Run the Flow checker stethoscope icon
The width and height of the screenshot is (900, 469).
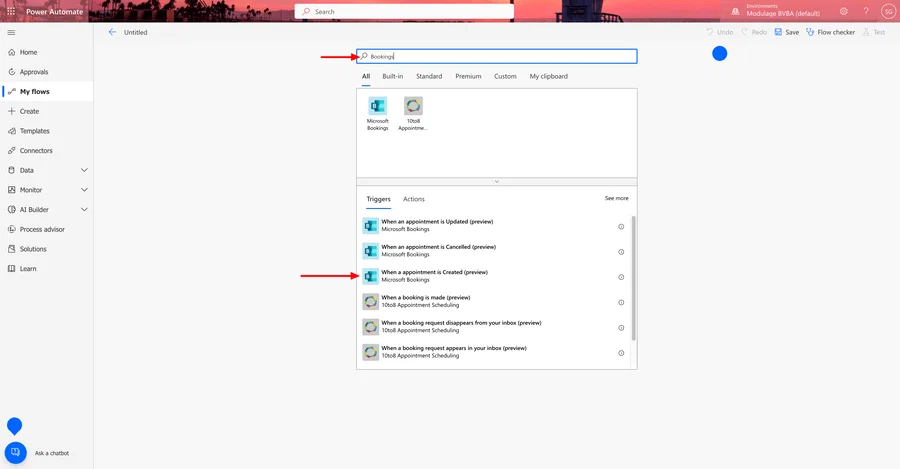(x=810, y=32)
